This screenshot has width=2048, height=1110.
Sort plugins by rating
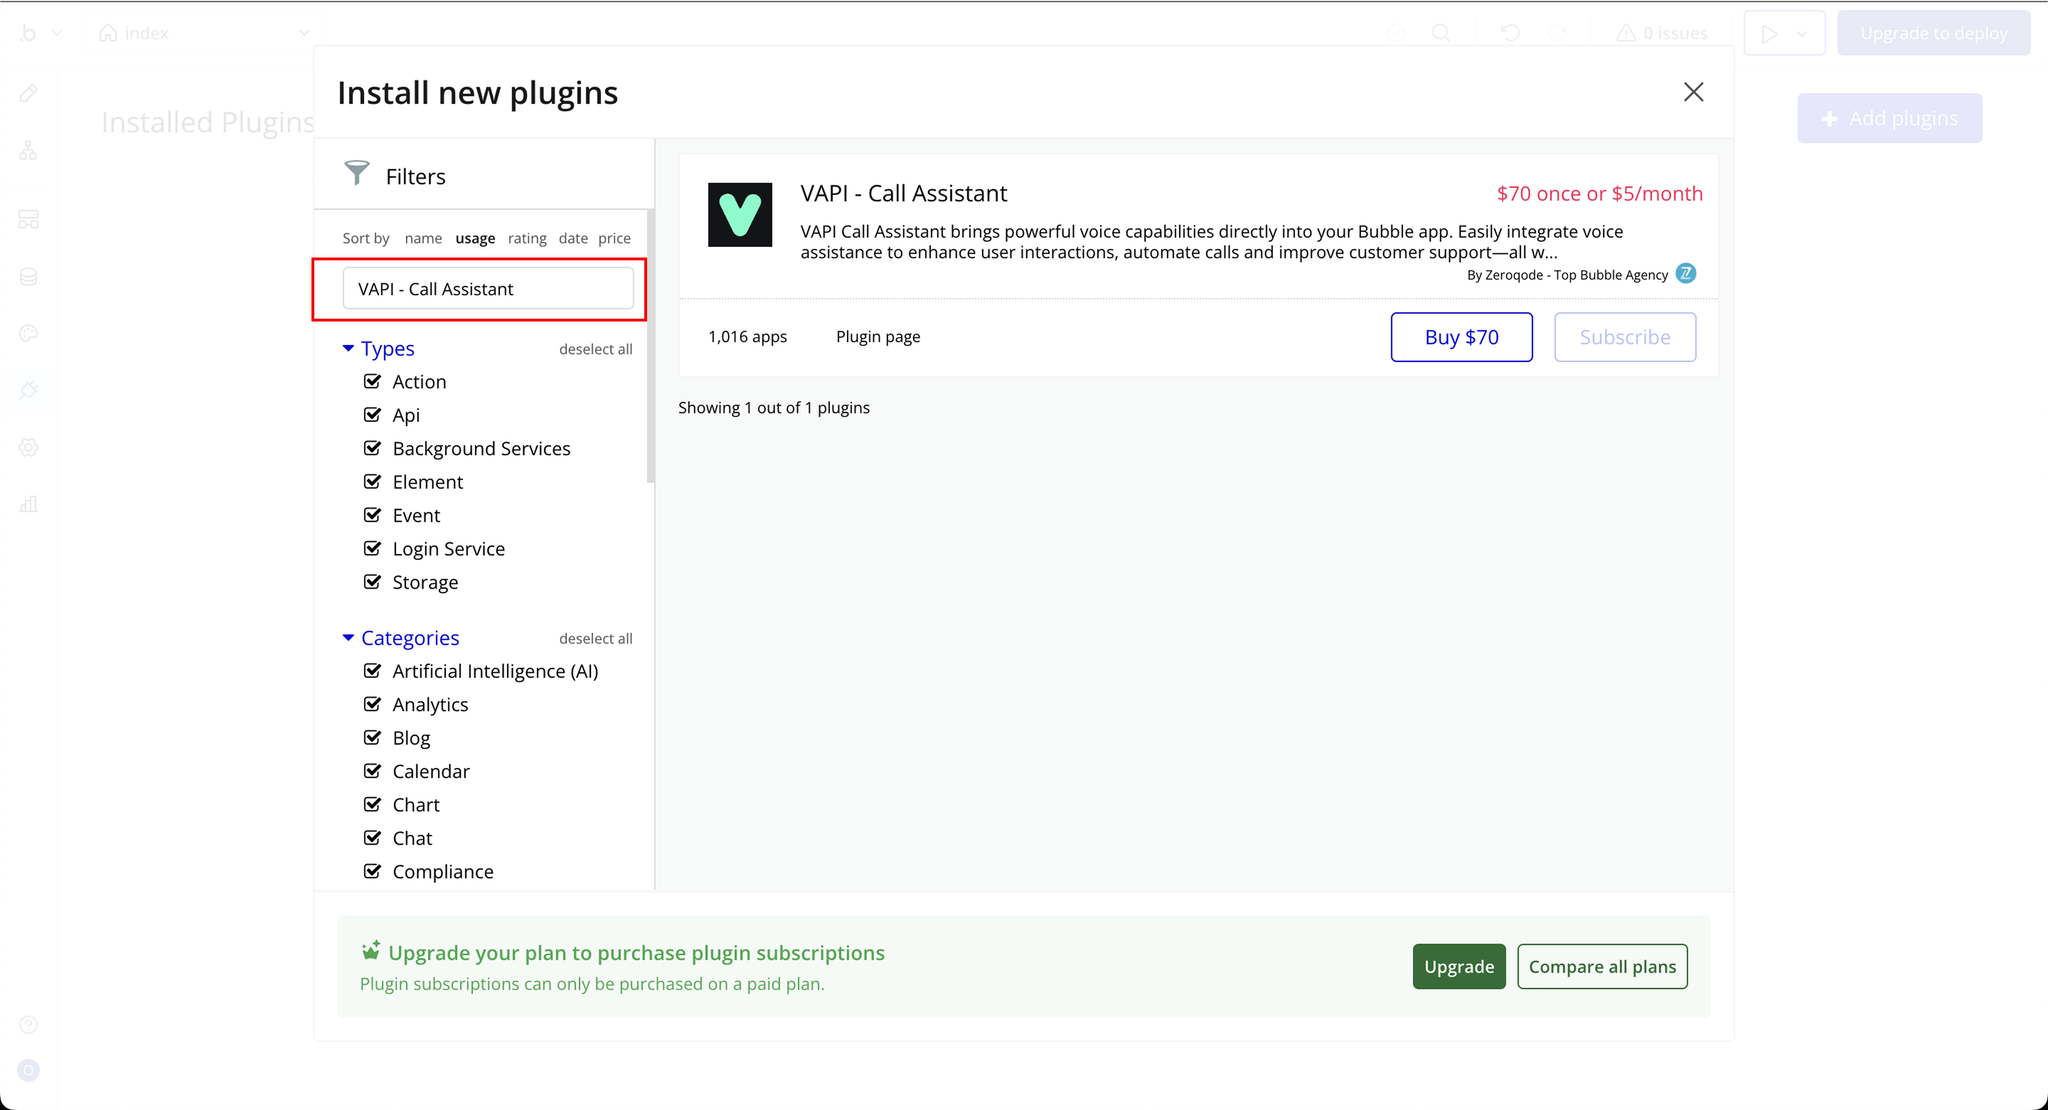[527, 238]
